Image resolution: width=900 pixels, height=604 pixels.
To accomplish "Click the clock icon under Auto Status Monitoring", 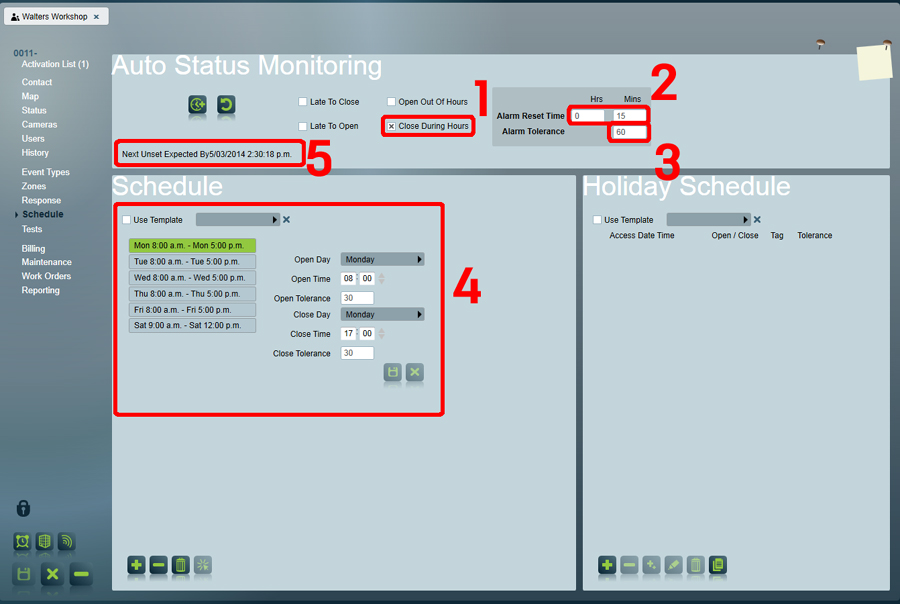I will [x=197, y=104].
